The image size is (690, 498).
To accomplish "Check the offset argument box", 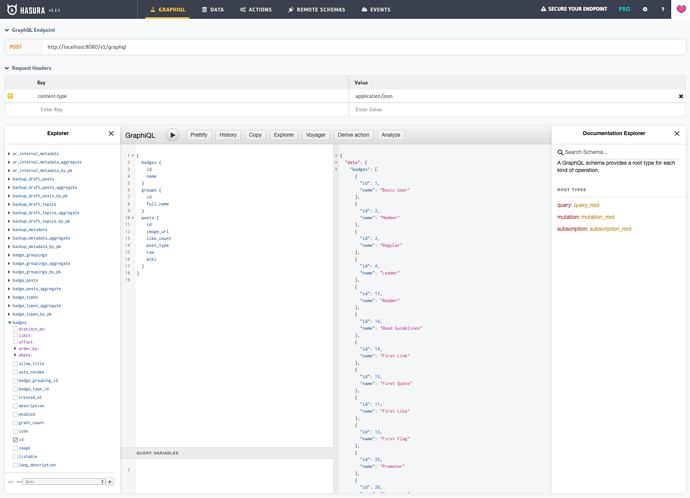I will pyautogui.click(x=15, y=342).
